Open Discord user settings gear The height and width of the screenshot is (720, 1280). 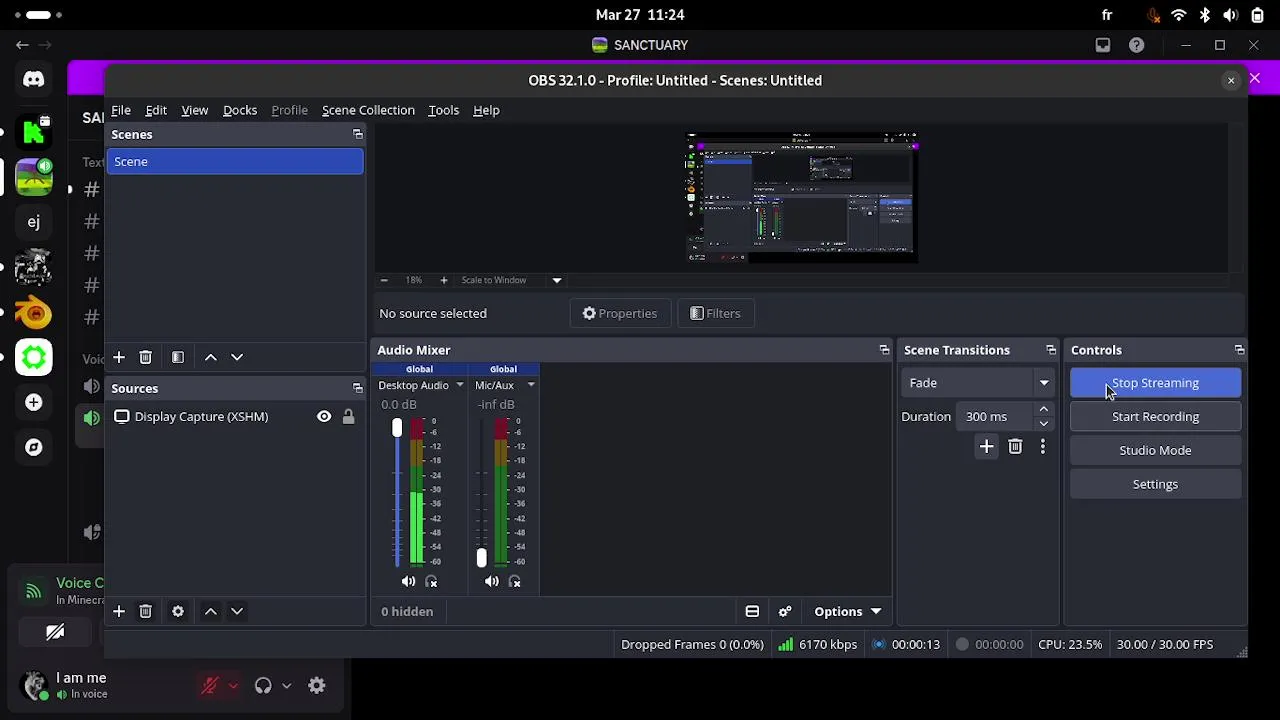point(317,686)
